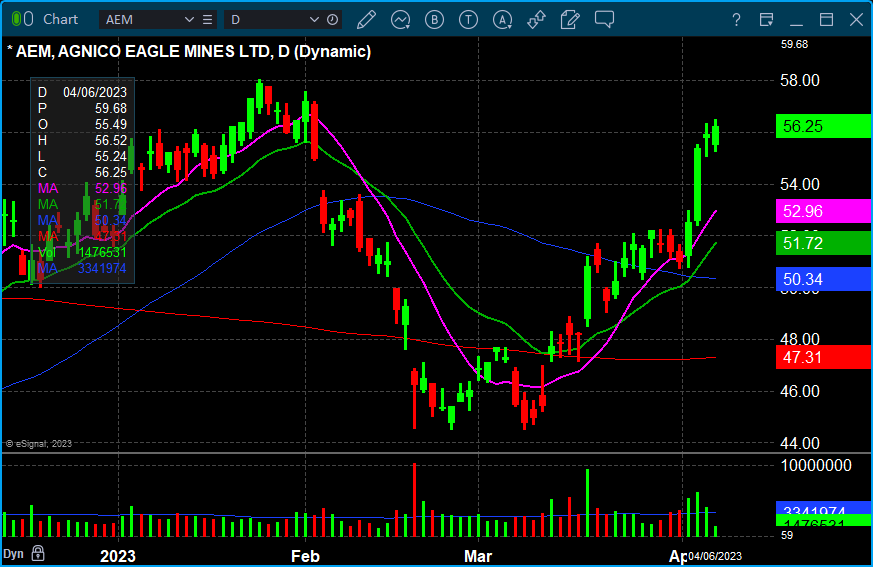Click the H 56.52 data window row
Image resolution: width=873 pixels, height=567 pixels.
(82, 140)
